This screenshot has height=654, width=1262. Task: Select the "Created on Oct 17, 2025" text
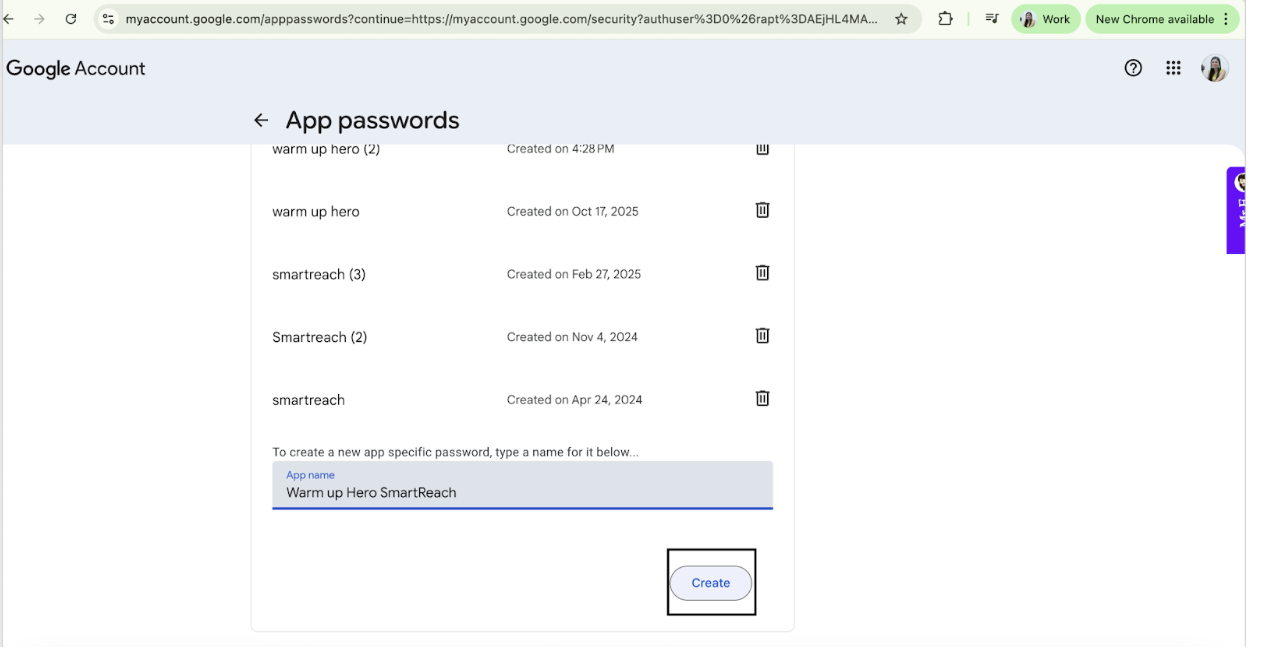coord(572,211)
